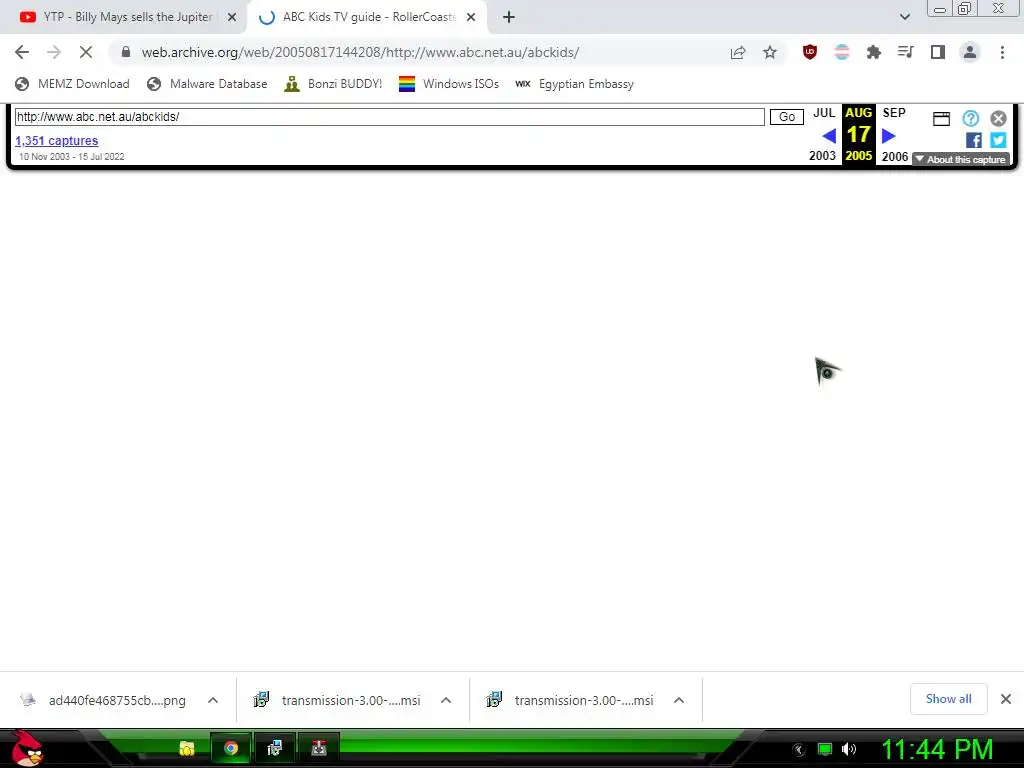Expand options for first transmission msi
This screenshot has height=768, width=1024.
pyautogui.click(x=446, y=700)
